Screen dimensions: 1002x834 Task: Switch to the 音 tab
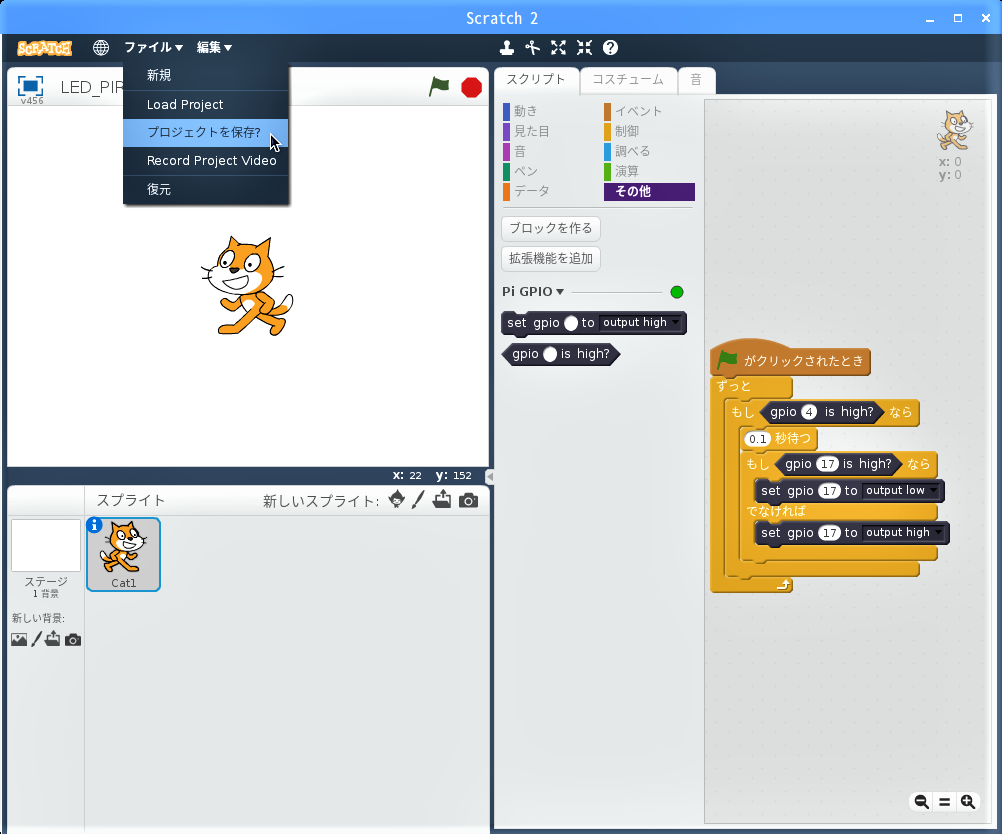[697, 80]
